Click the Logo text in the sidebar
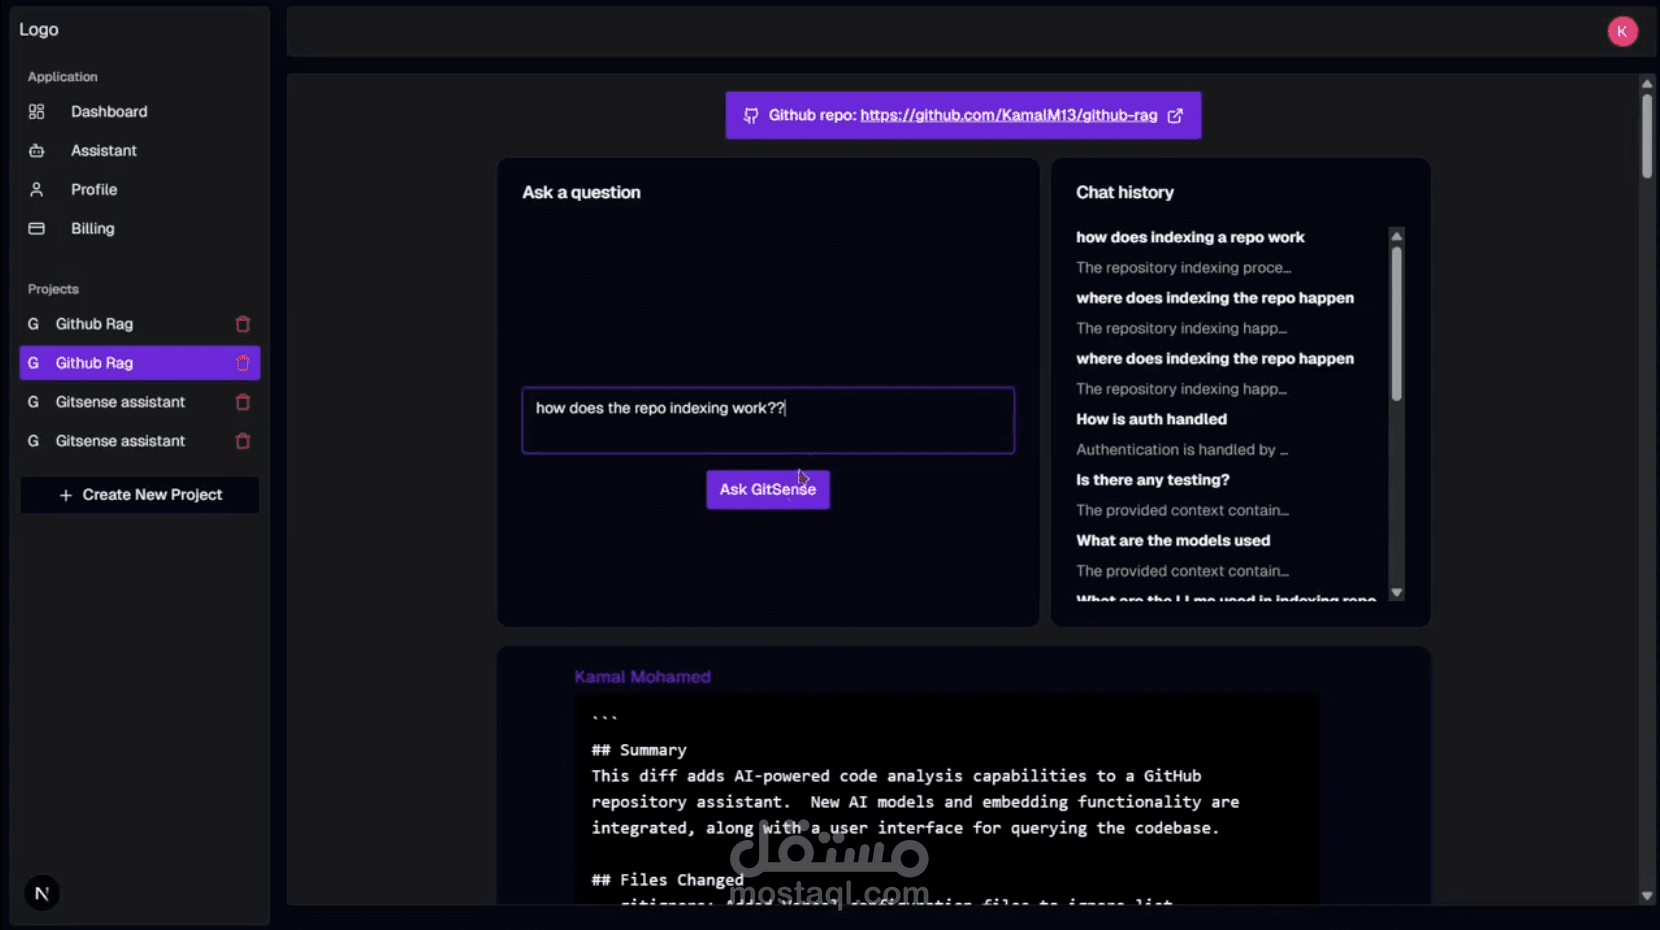The image size is (1660, 930). click(39, 30)
